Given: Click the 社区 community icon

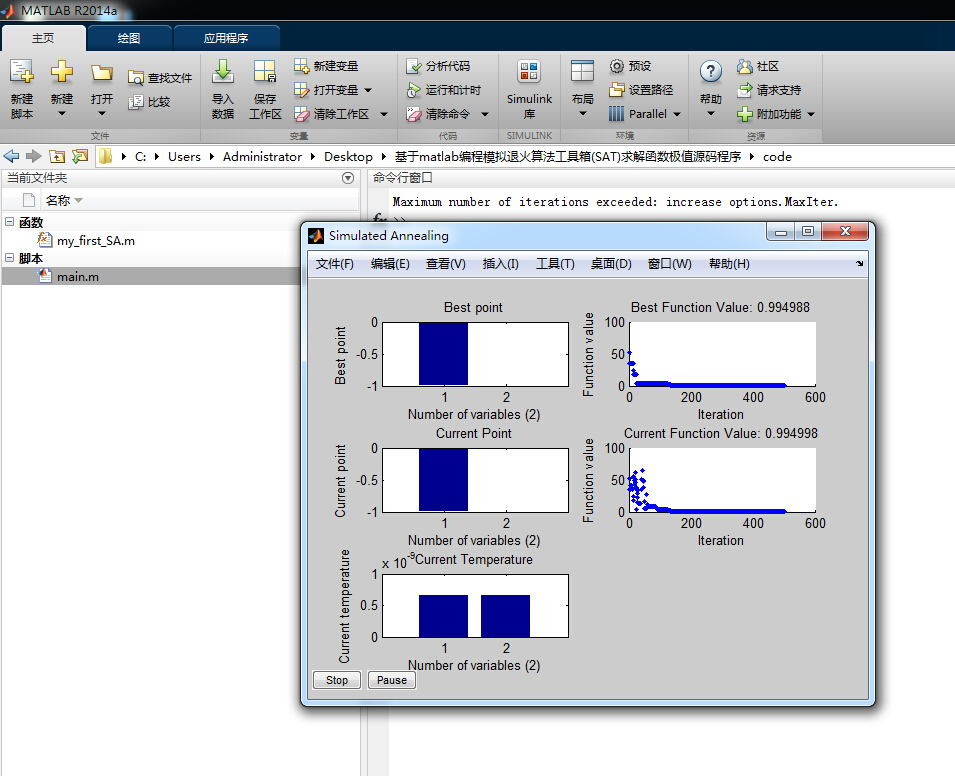Looking at the screenshot, I should (744, 66).
